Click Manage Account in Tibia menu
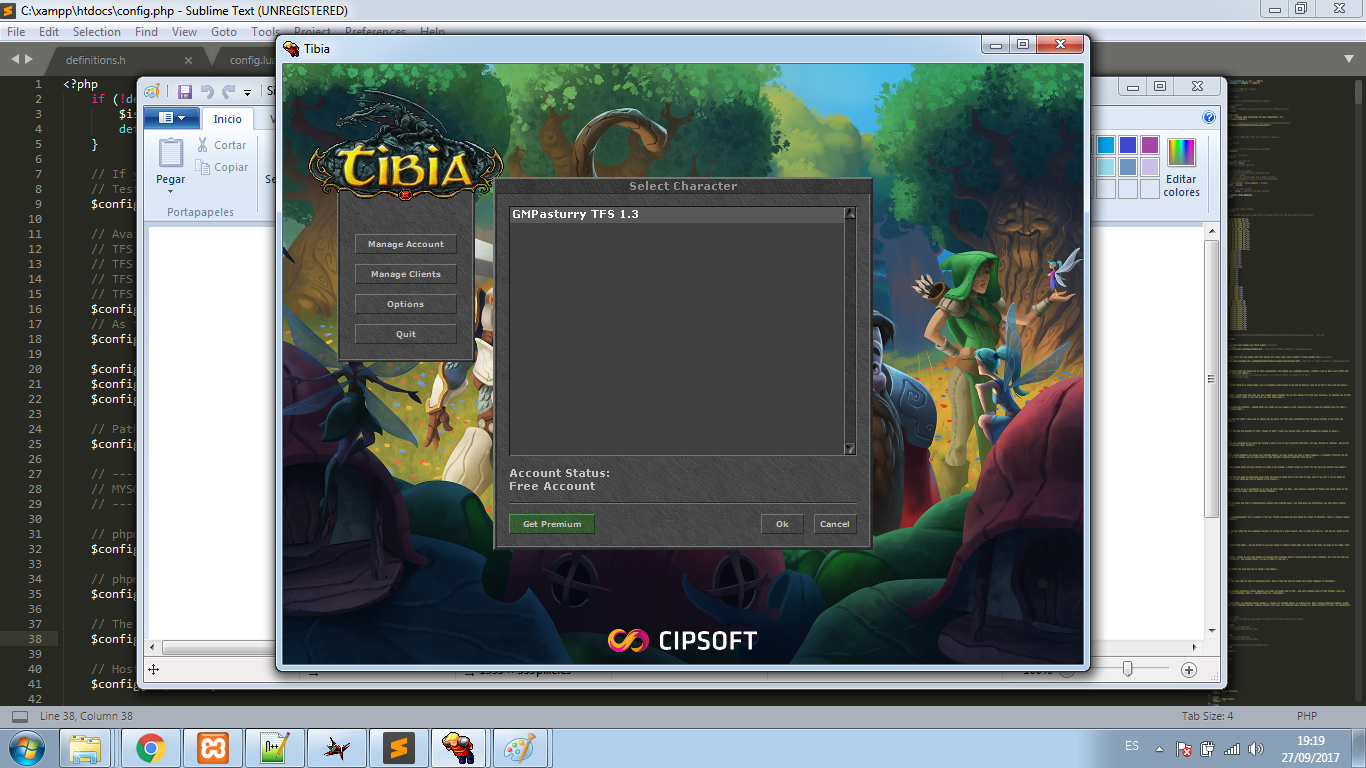 (406, 244)
